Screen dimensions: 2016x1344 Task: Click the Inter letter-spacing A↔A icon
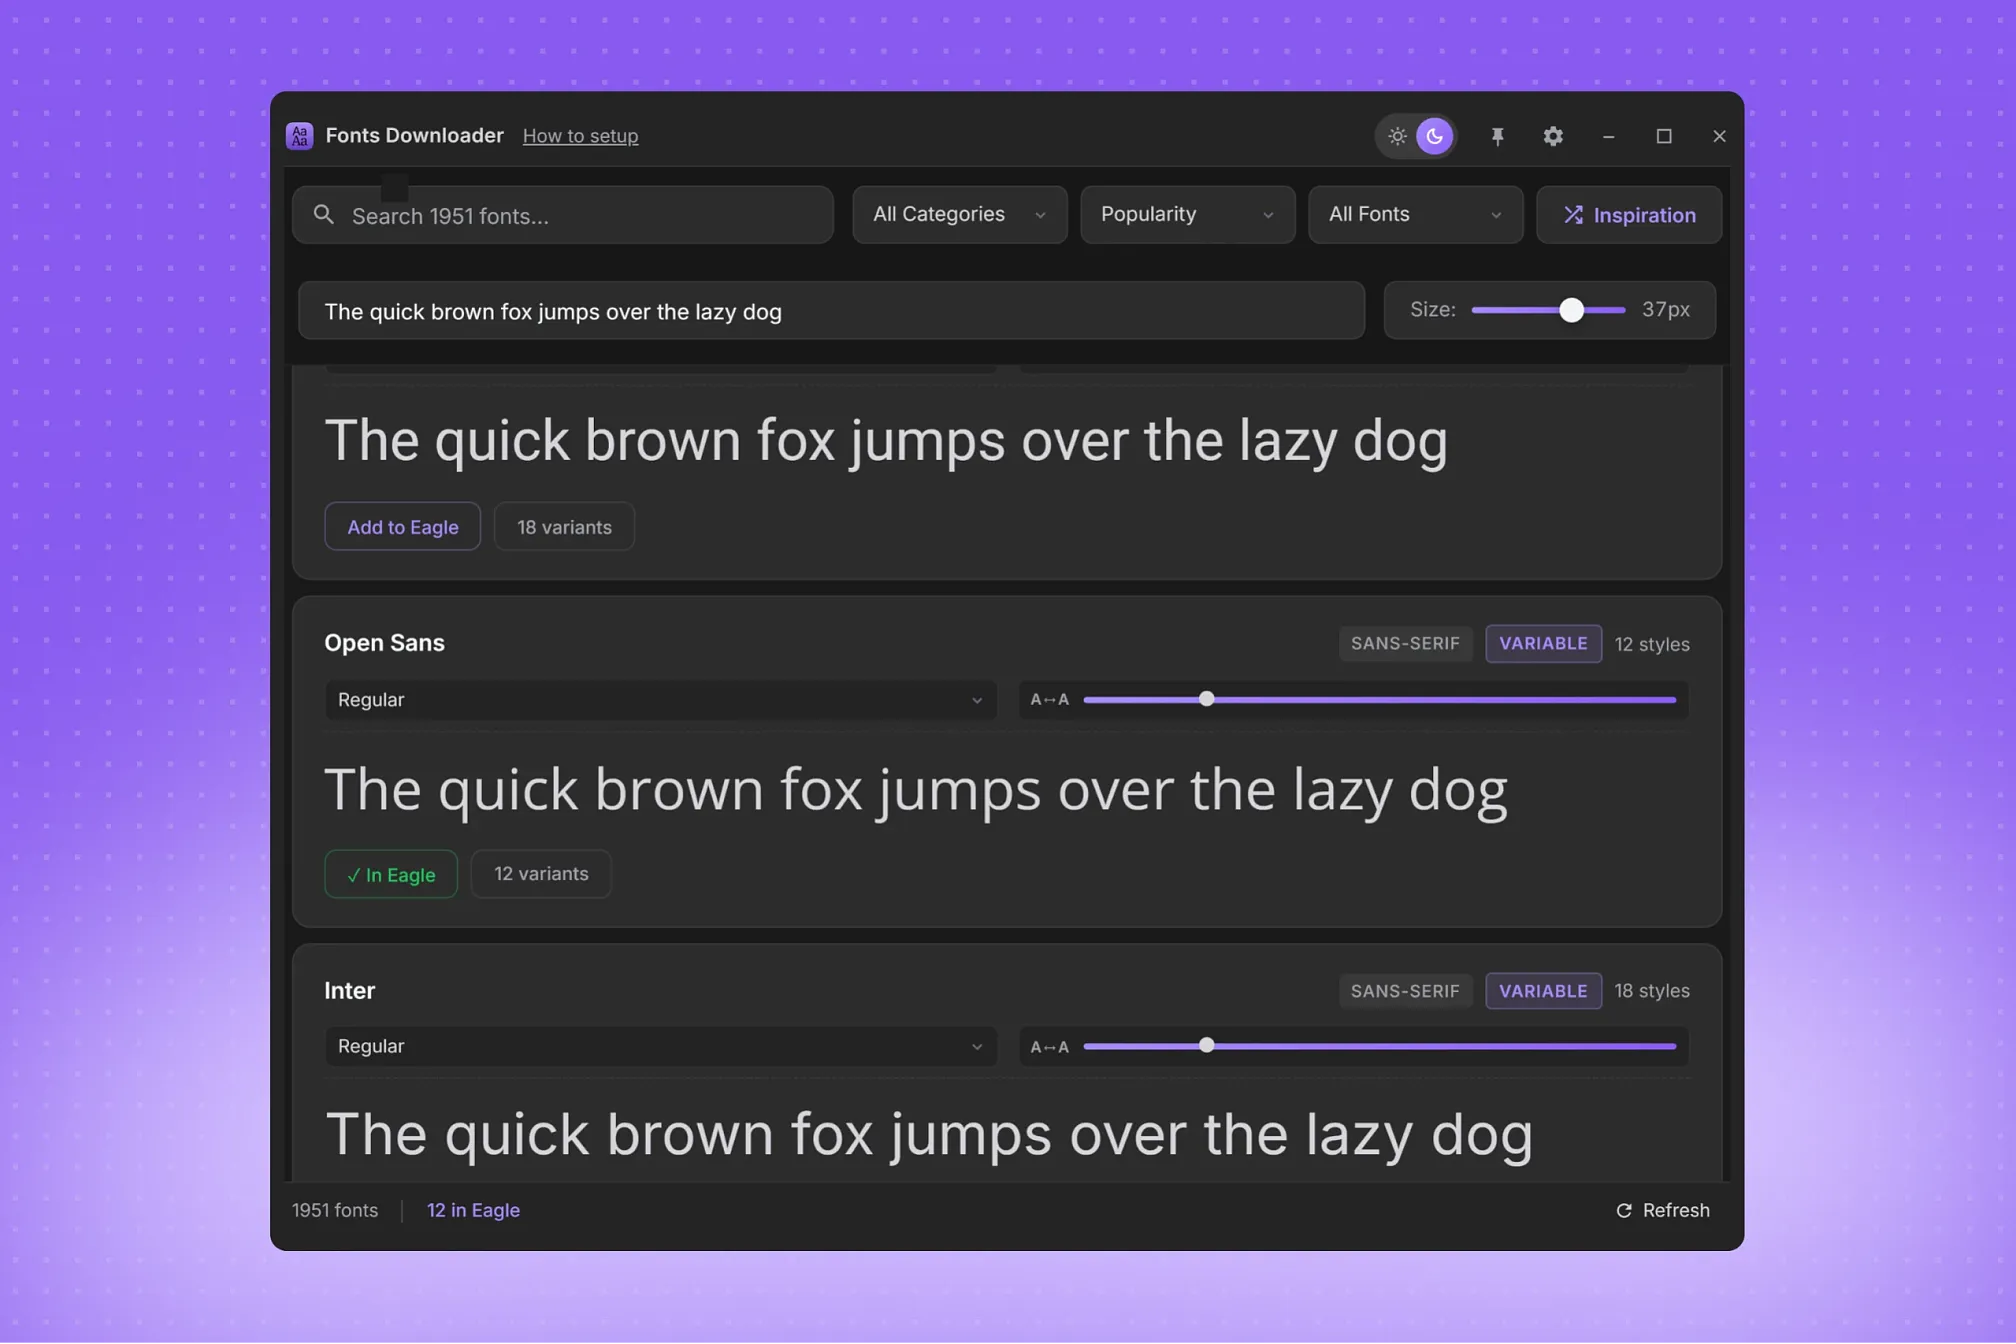(x=1049, y=1047)
